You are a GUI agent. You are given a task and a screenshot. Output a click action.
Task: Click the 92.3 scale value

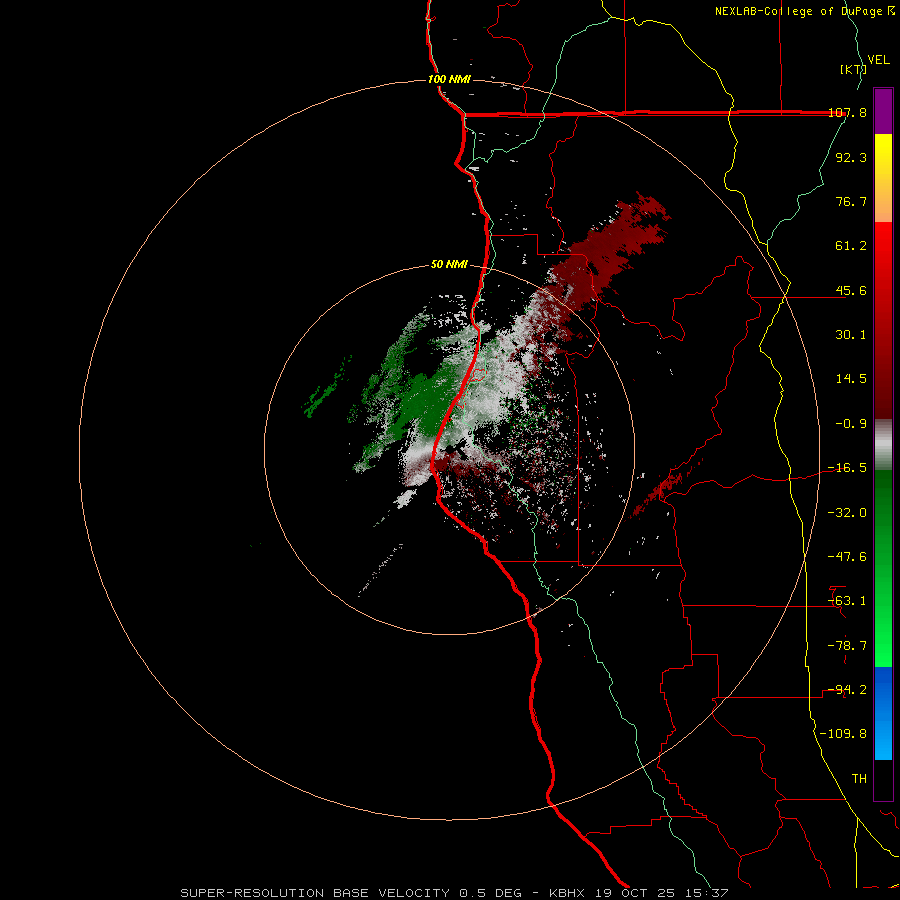pyautogui.click(x=851, y=157)
